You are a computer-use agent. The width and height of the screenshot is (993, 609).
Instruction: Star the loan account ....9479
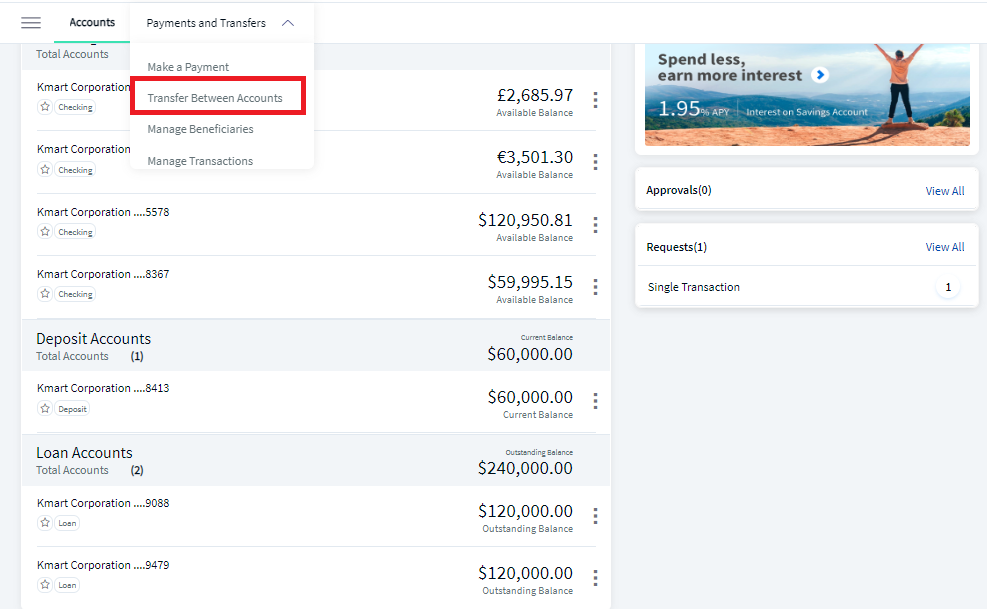(45, 585)
